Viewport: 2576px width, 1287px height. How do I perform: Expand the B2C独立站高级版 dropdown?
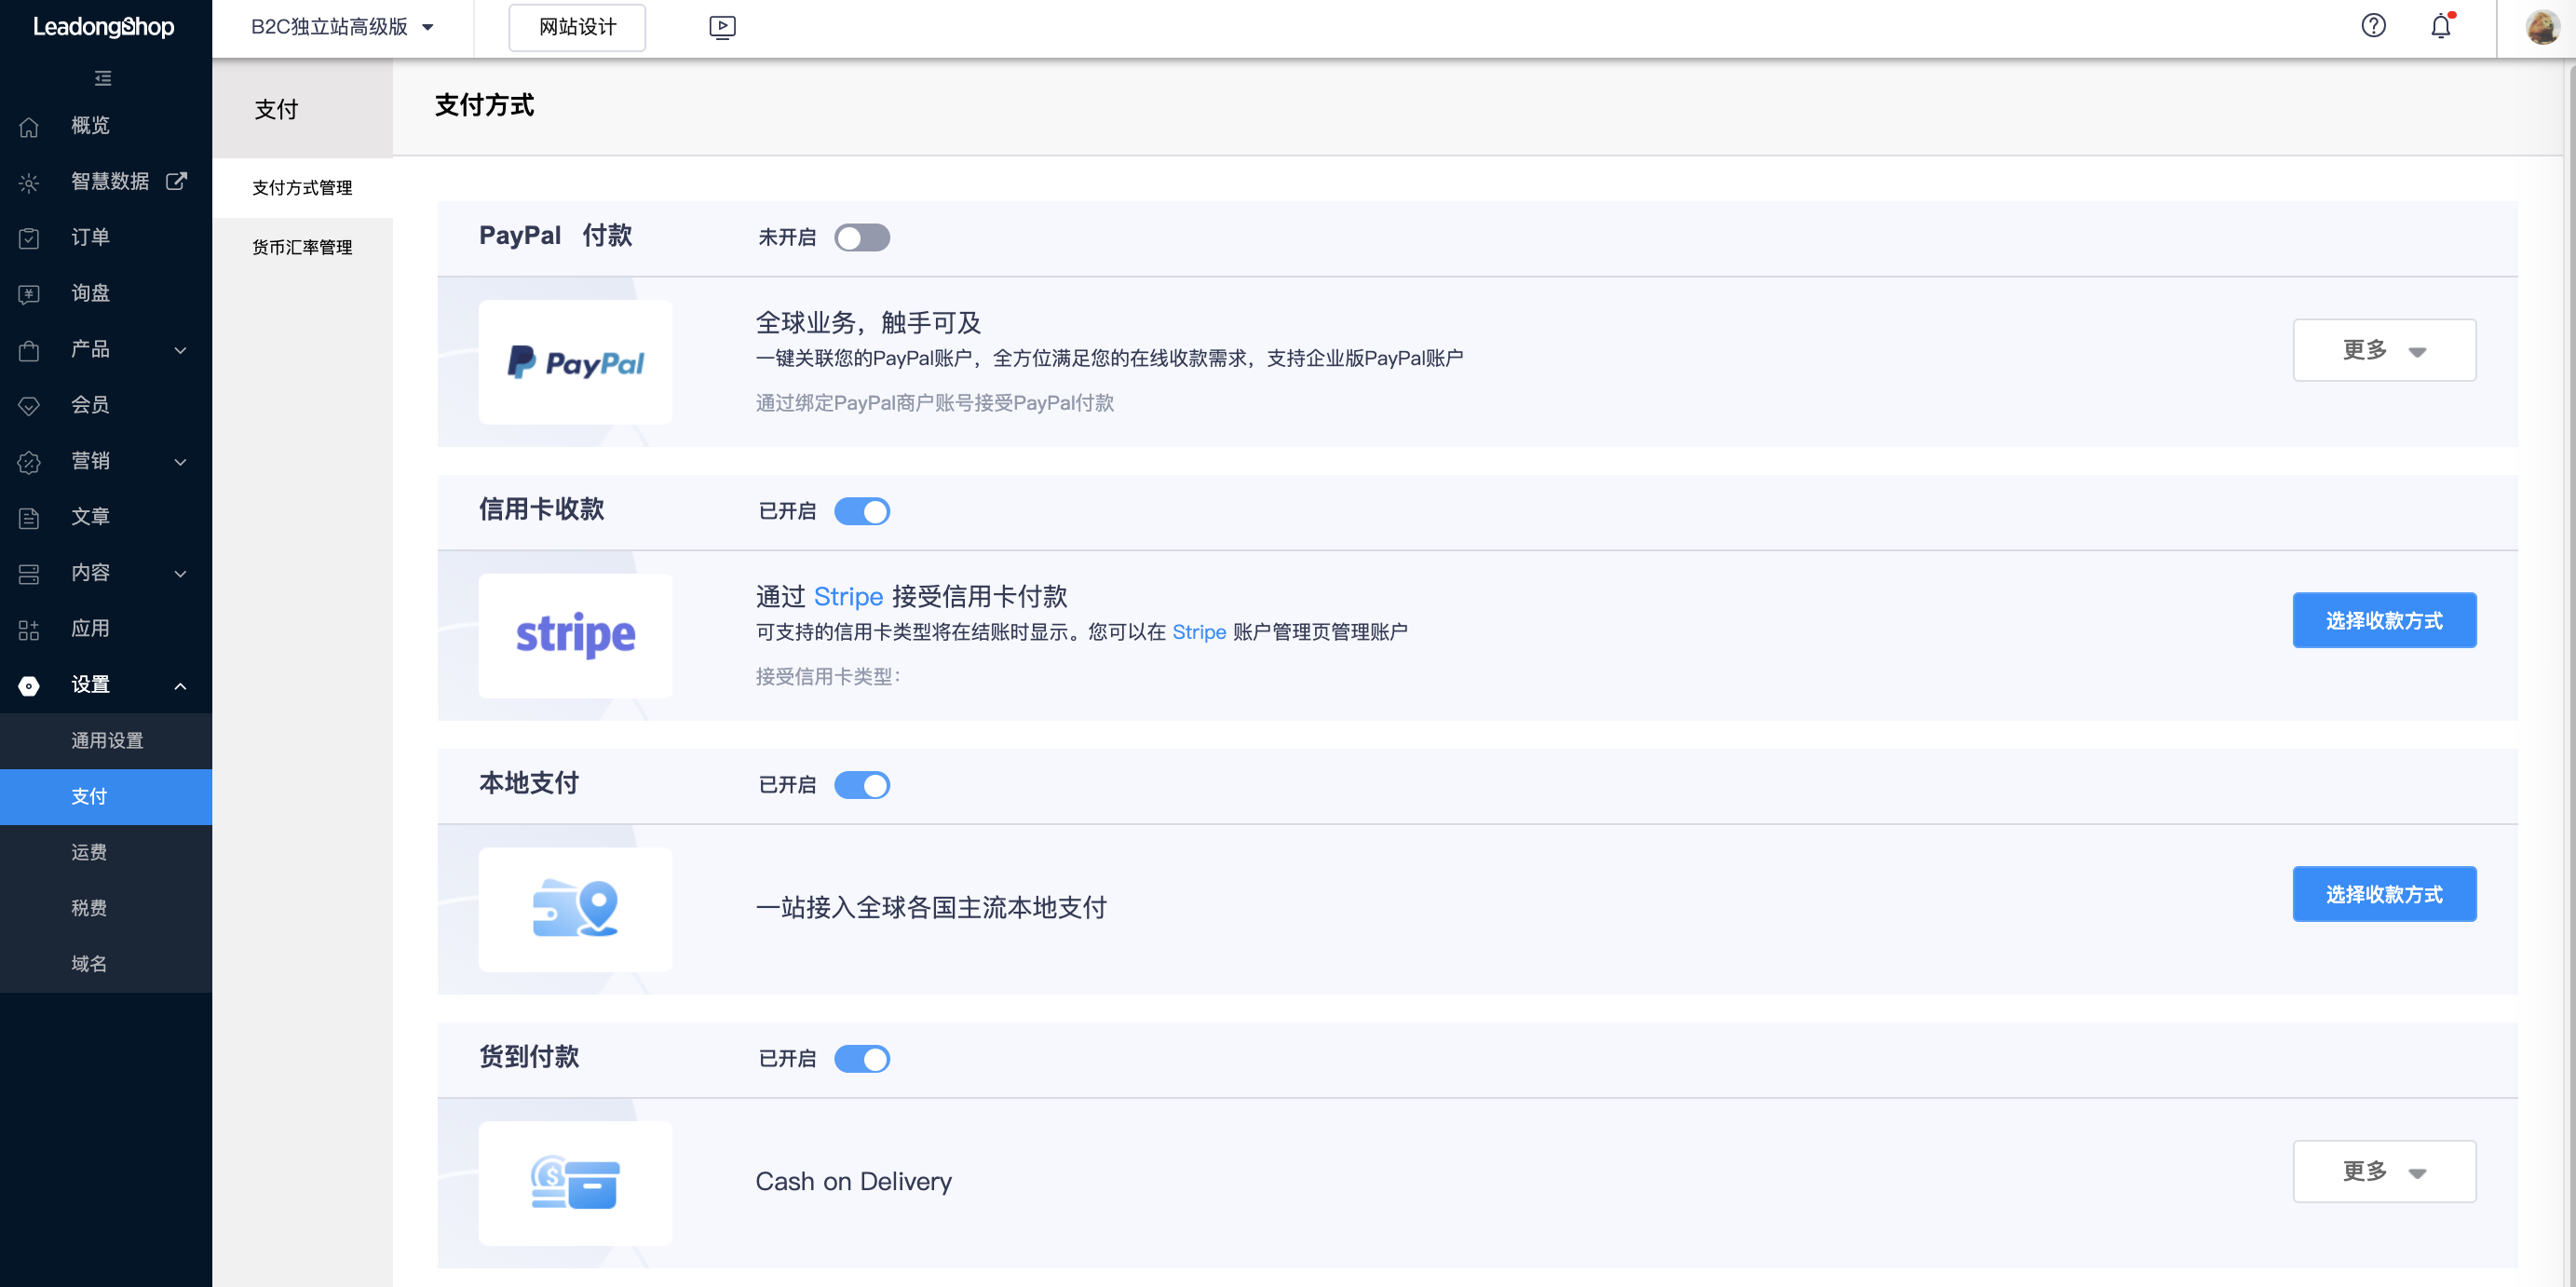coord(428,27)
